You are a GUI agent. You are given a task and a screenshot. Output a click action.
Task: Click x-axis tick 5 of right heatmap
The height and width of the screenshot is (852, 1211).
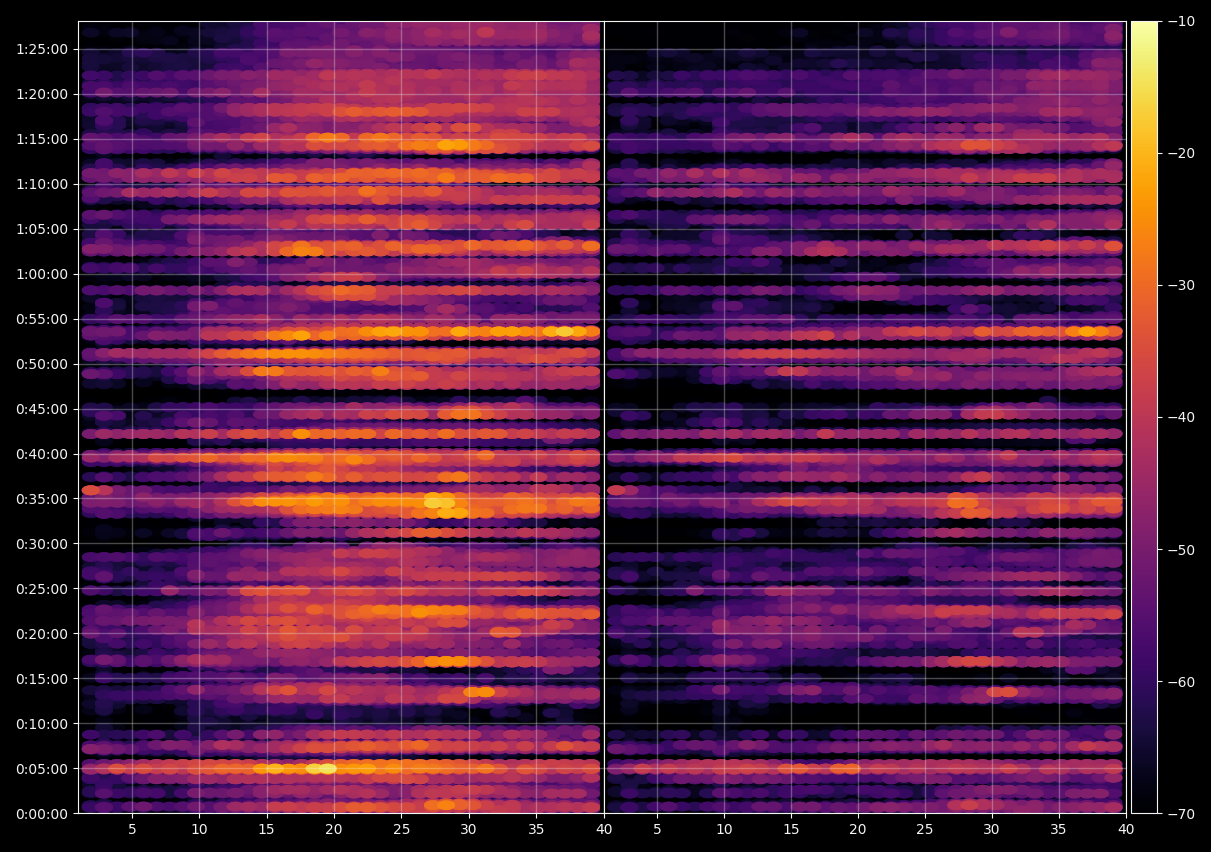tap(657, 830)
